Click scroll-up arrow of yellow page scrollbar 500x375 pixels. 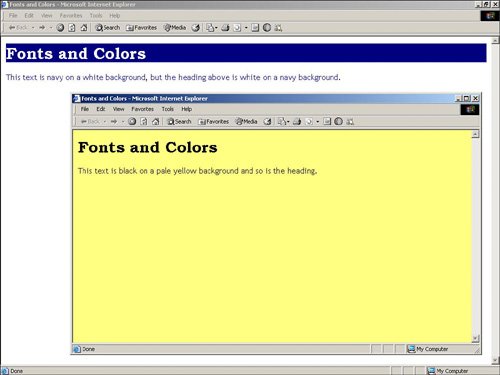[475, 134]
